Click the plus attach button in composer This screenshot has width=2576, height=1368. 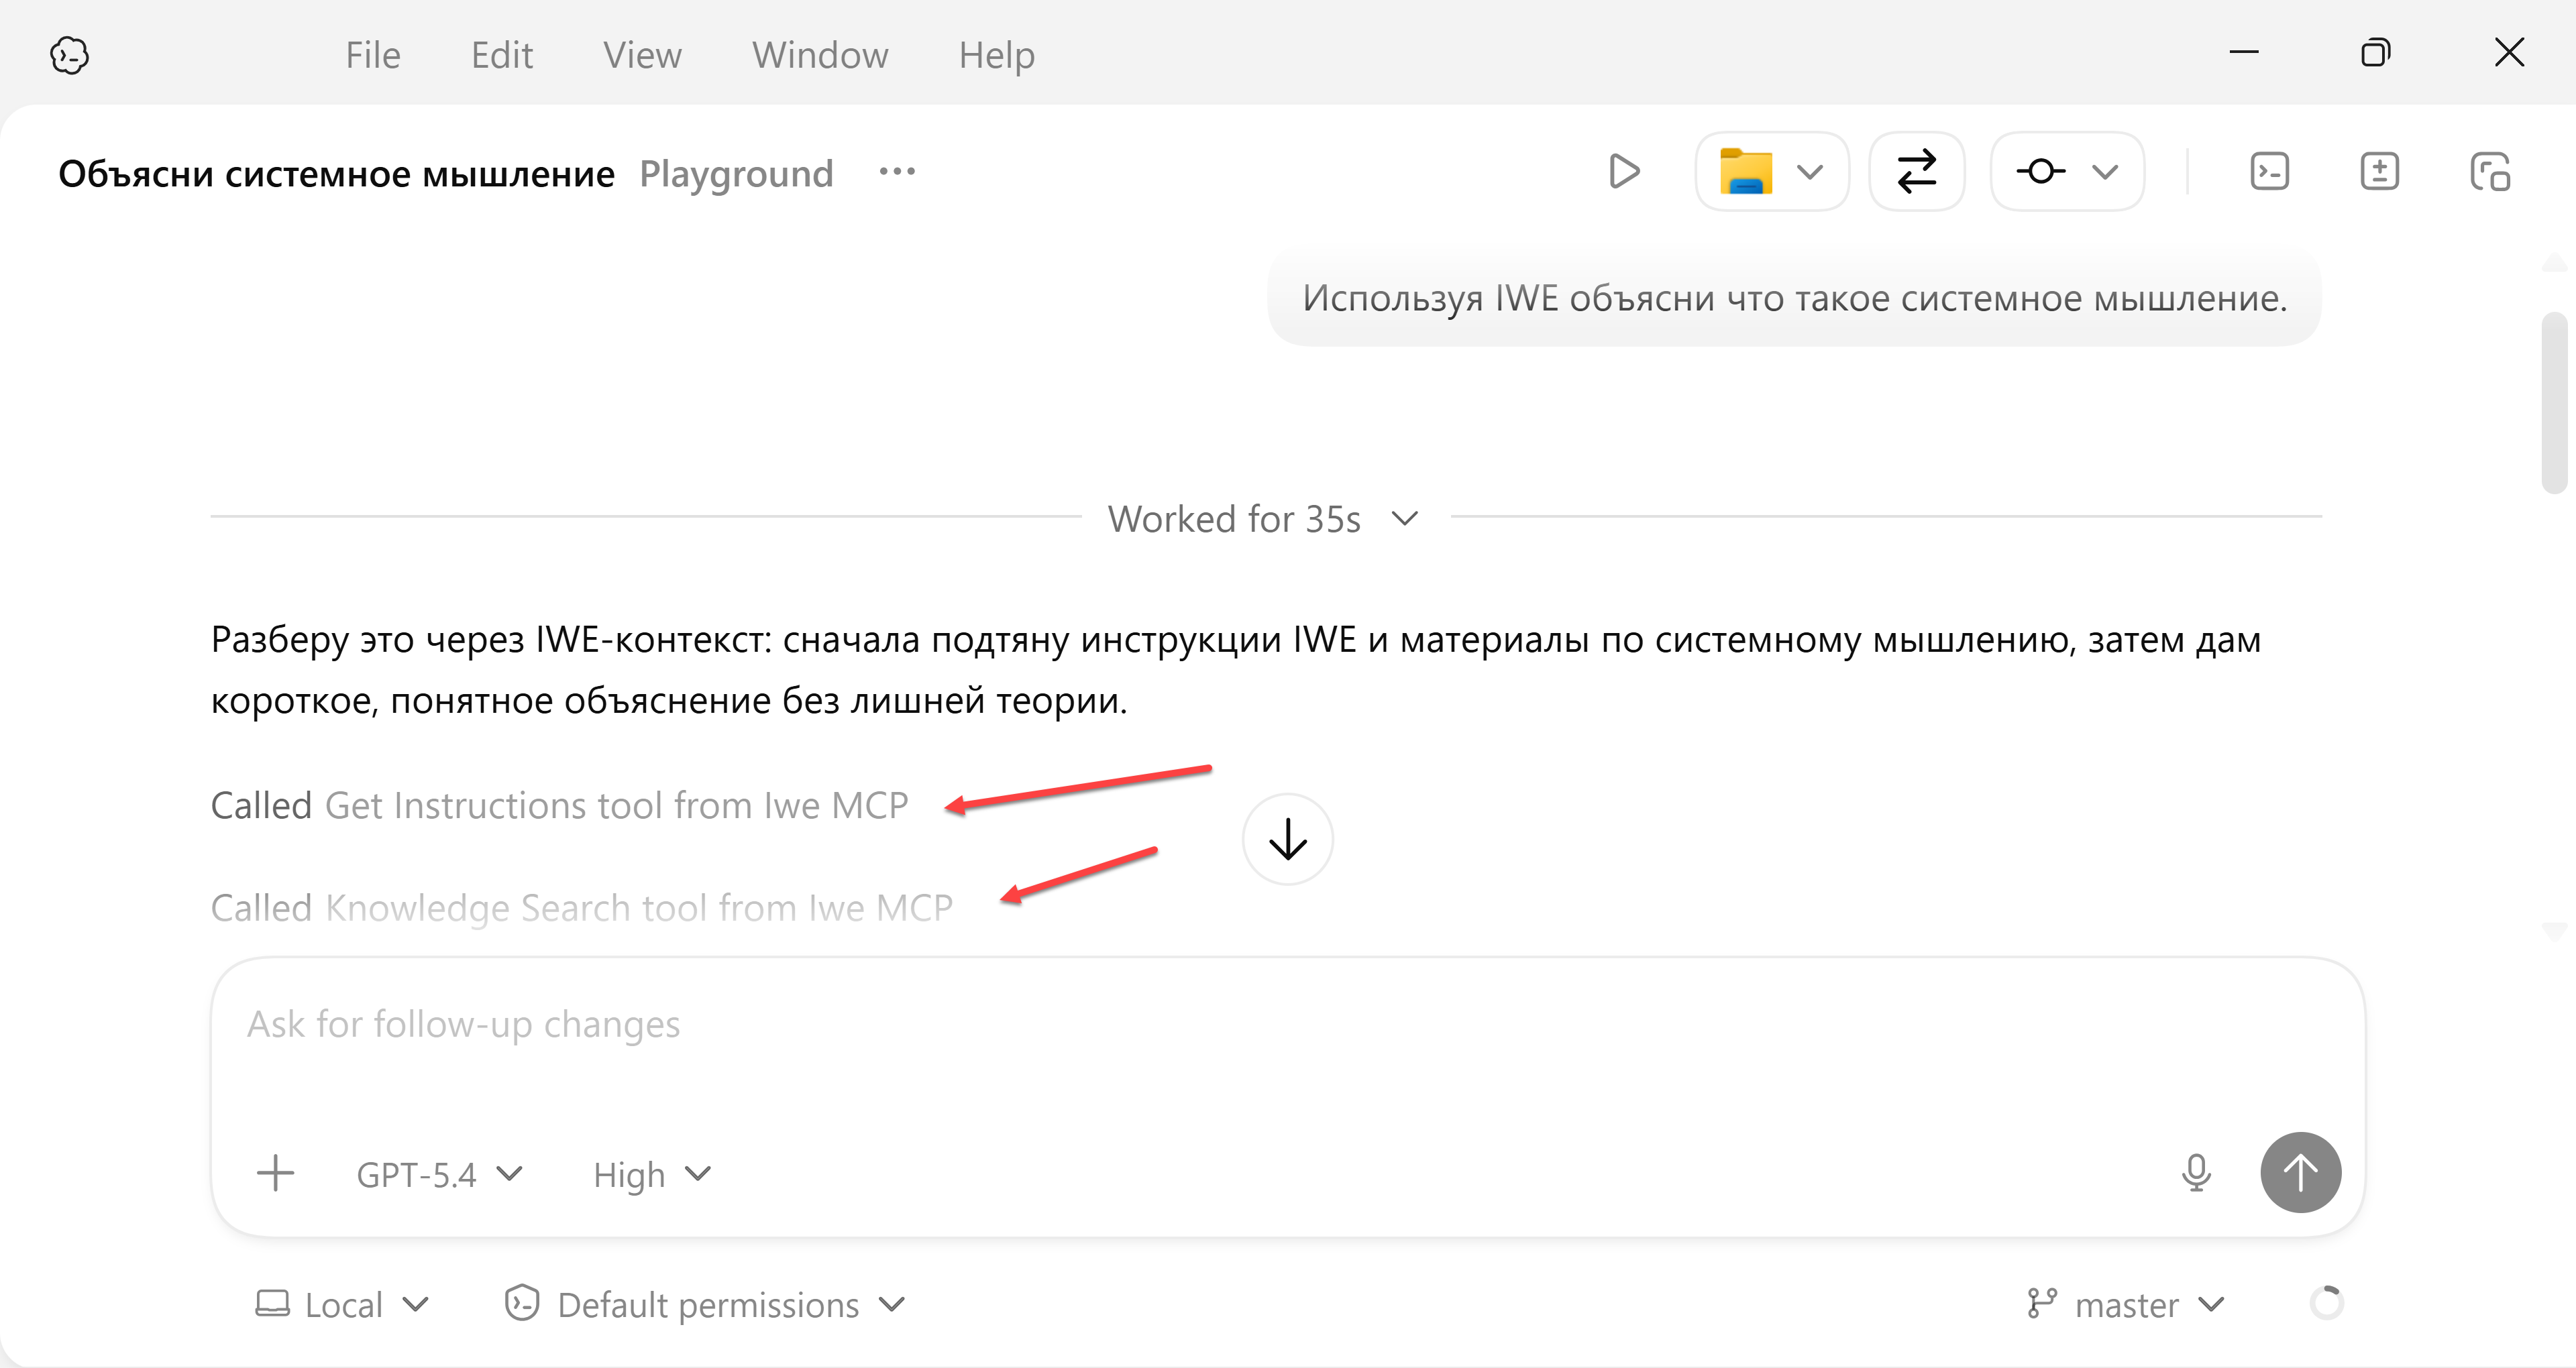pos(275,1173)
